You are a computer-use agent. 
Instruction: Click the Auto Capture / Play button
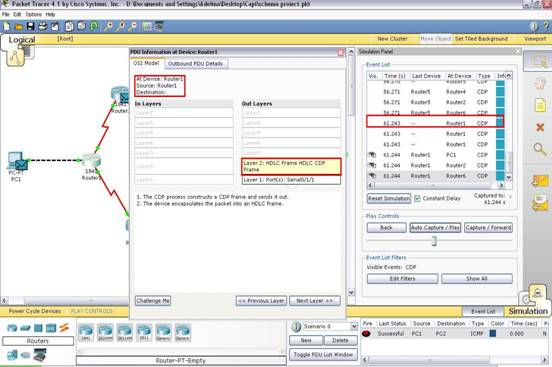coord(435,228)
